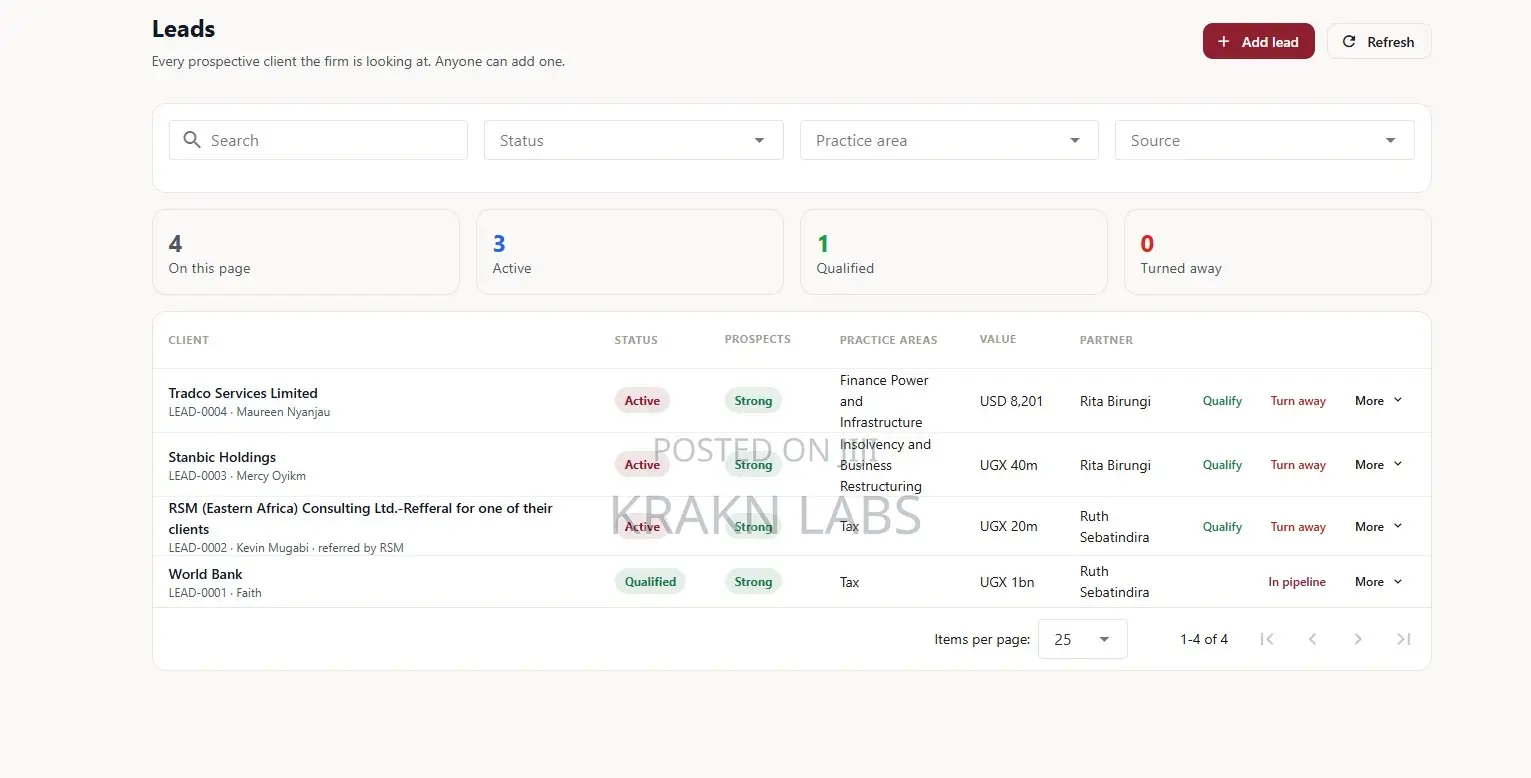Go to previous page arrow
Image resolution: width=1531 pixels, height=778 pixels.
pos(1313,639)
